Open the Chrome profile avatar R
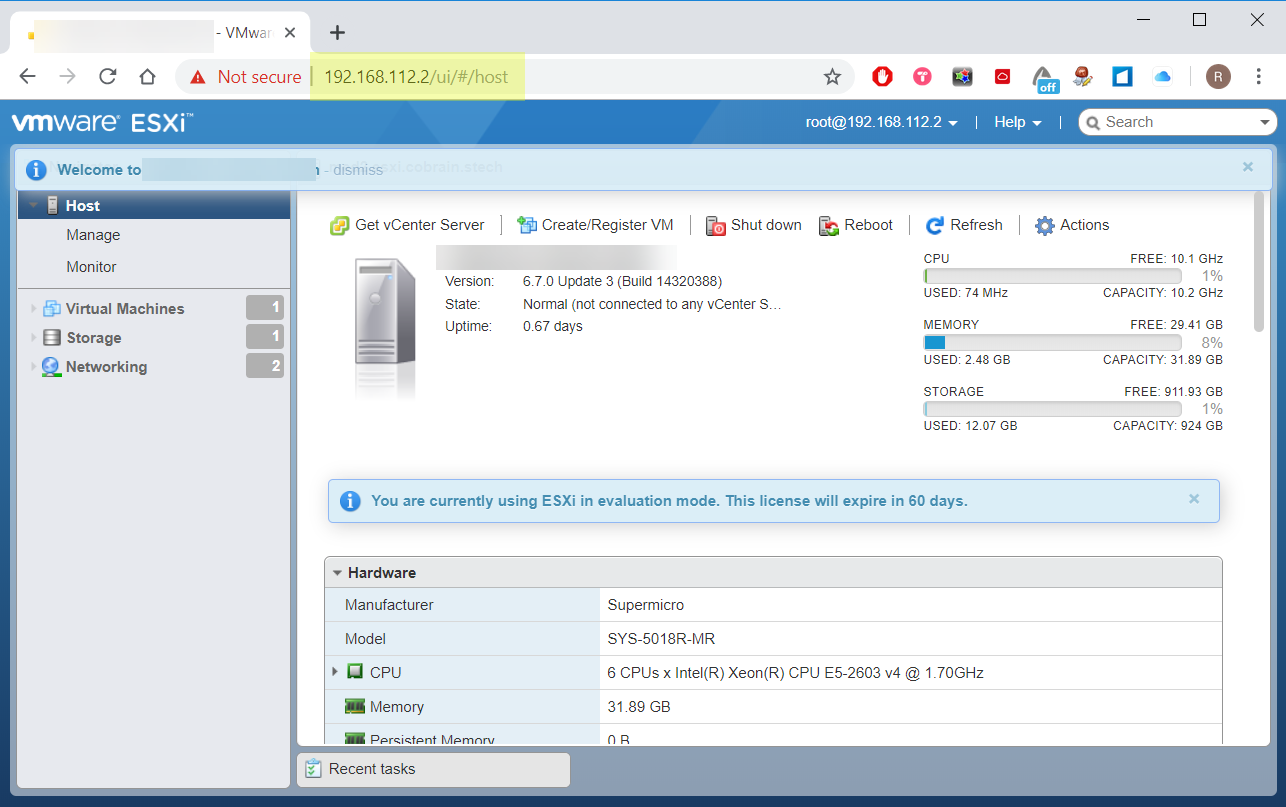 tap(1218, 77)
